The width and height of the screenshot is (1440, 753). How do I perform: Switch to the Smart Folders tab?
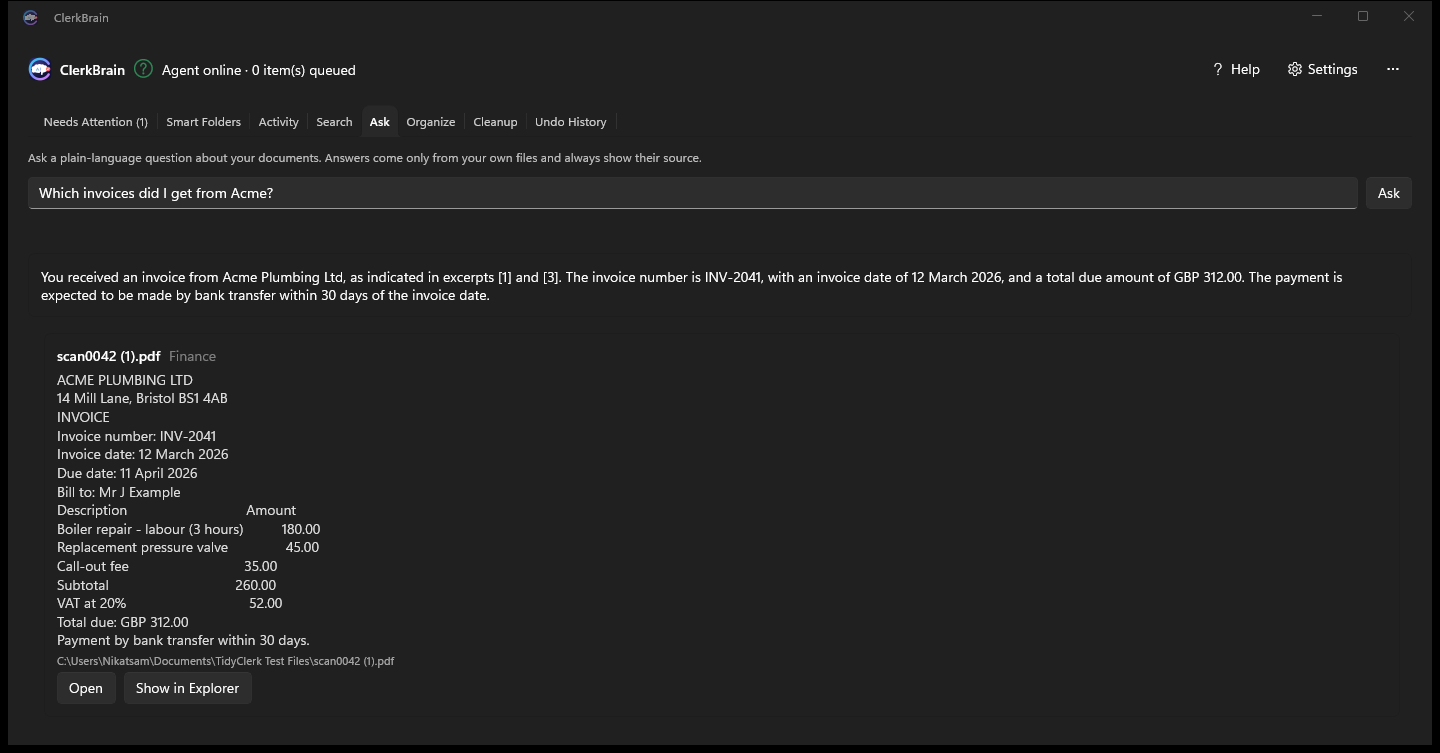[203, 122]
